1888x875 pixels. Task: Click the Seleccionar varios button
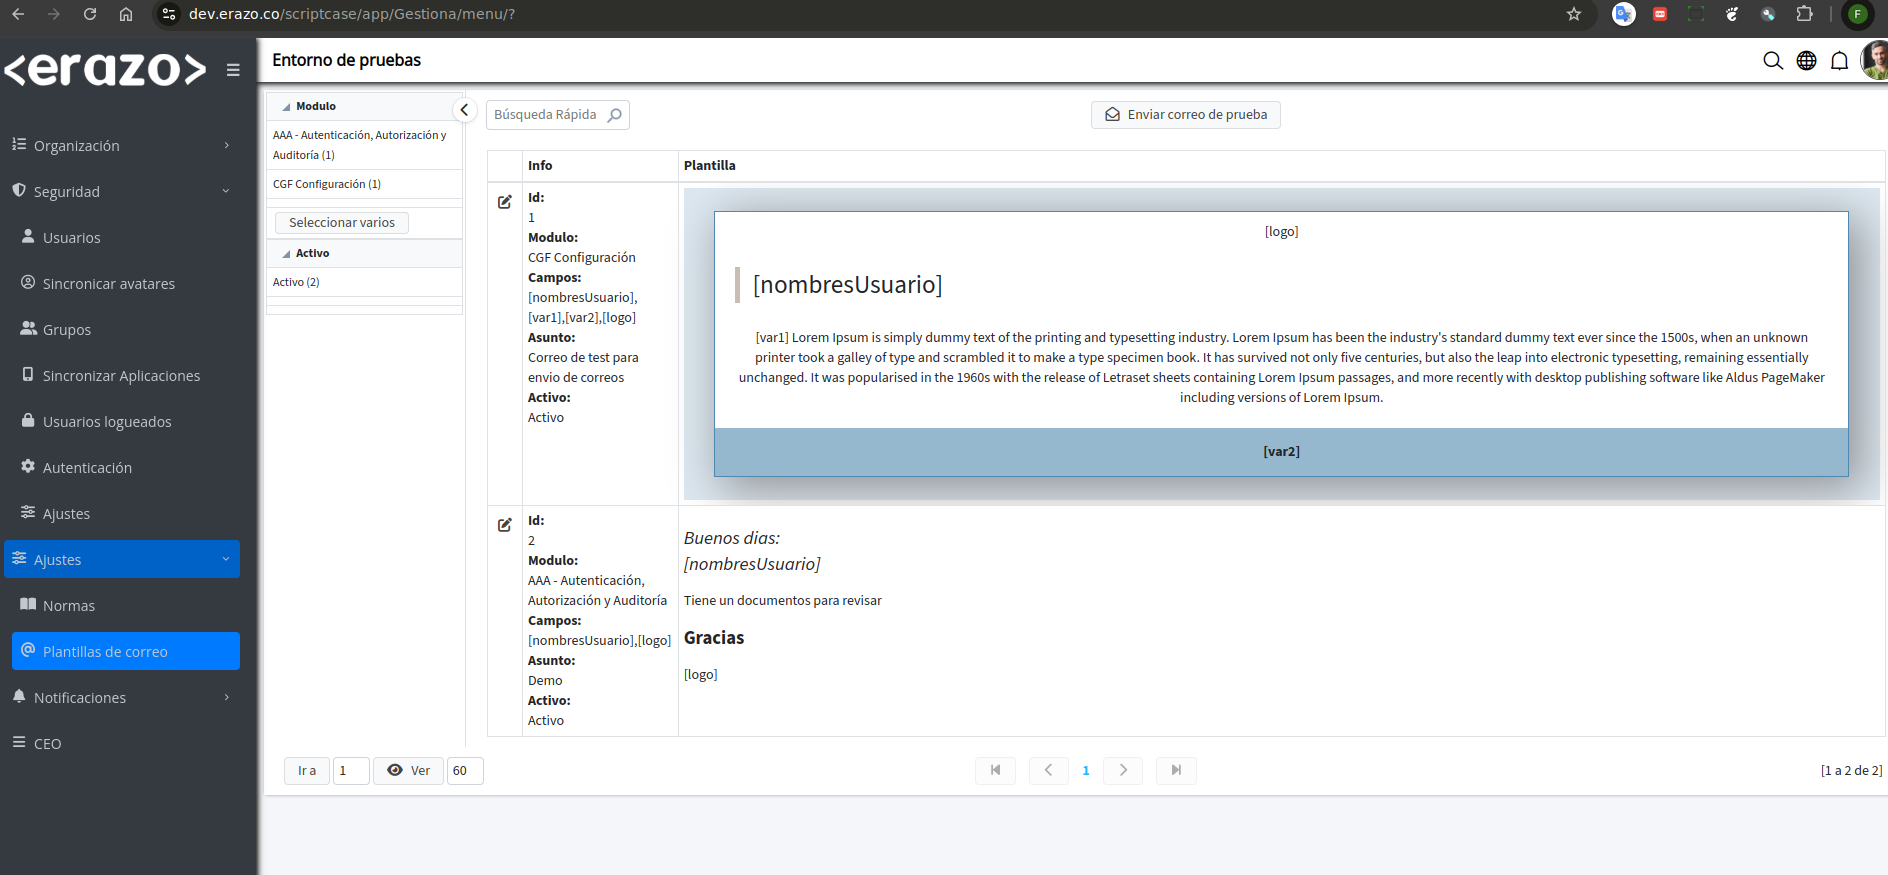[x=341, y=223]
